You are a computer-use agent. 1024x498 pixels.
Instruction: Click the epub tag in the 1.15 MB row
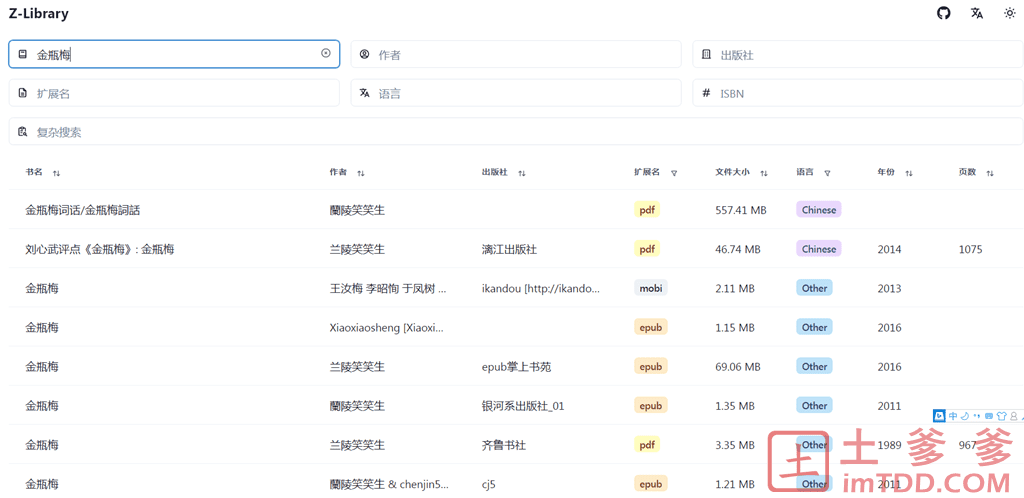tap(650, 327)
